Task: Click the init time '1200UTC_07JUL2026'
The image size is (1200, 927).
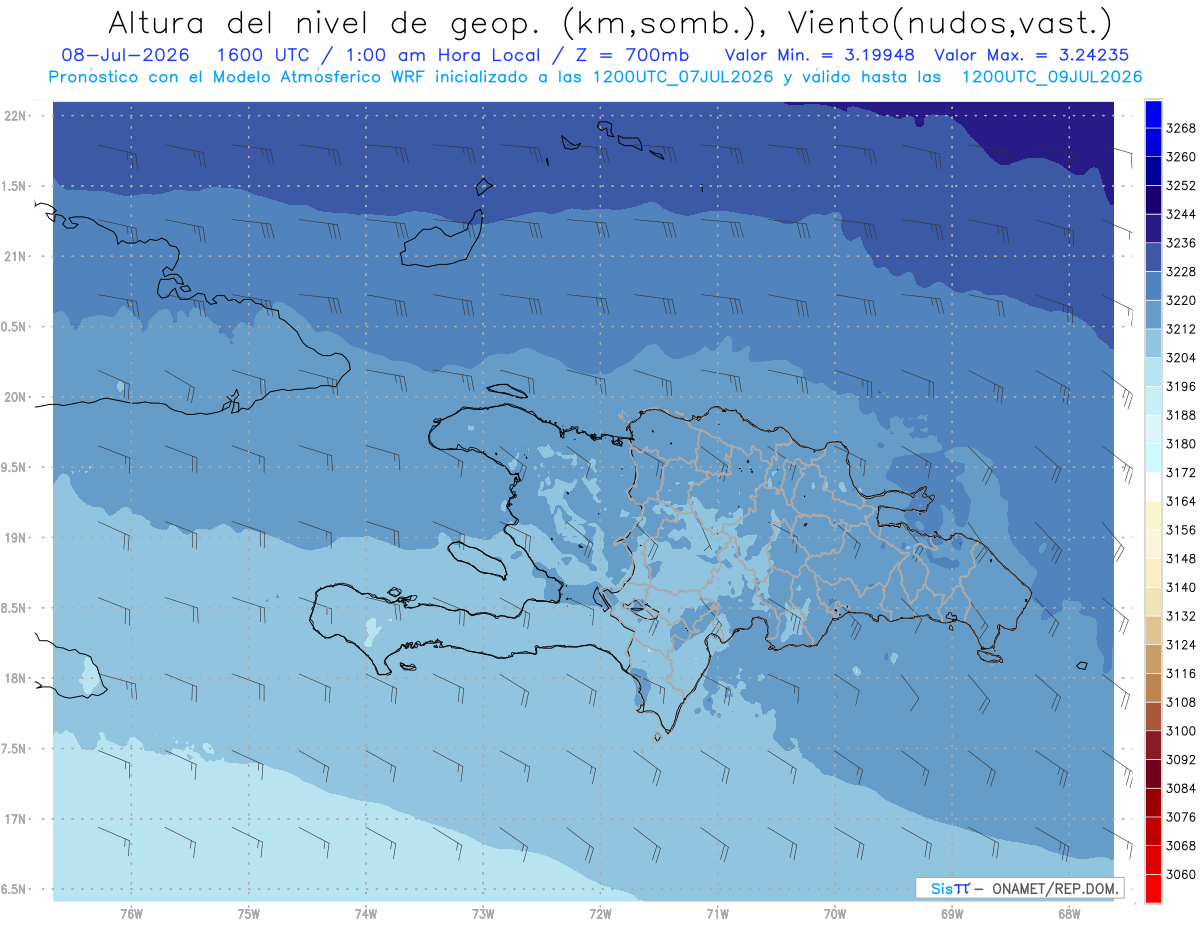Action: (x=683, y=77)
